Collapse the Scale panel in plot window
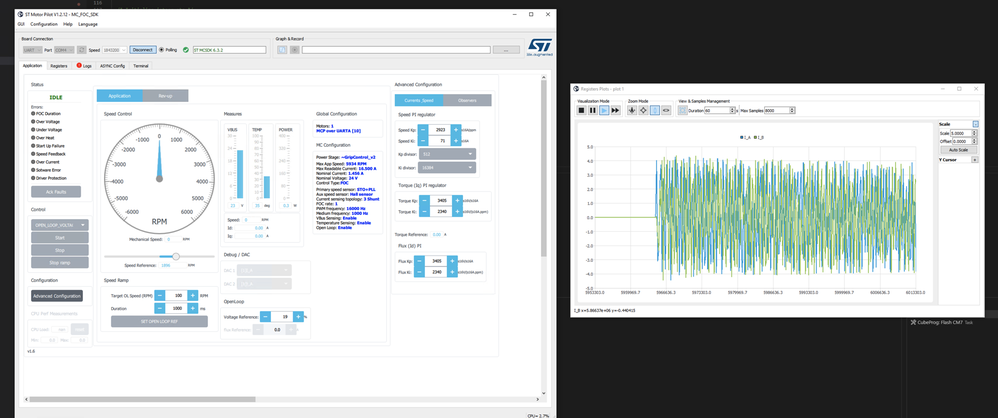Viewport: 998px width, 418px height. click(976, 124)
